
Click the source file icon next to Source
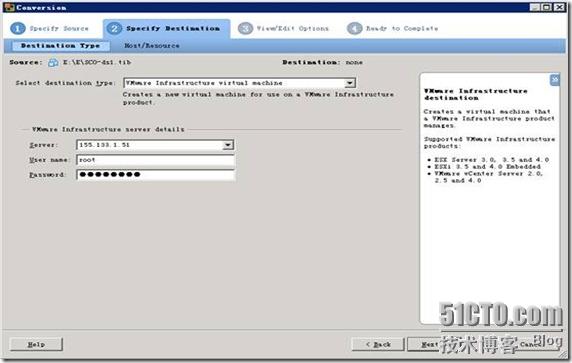pos(53,62)
